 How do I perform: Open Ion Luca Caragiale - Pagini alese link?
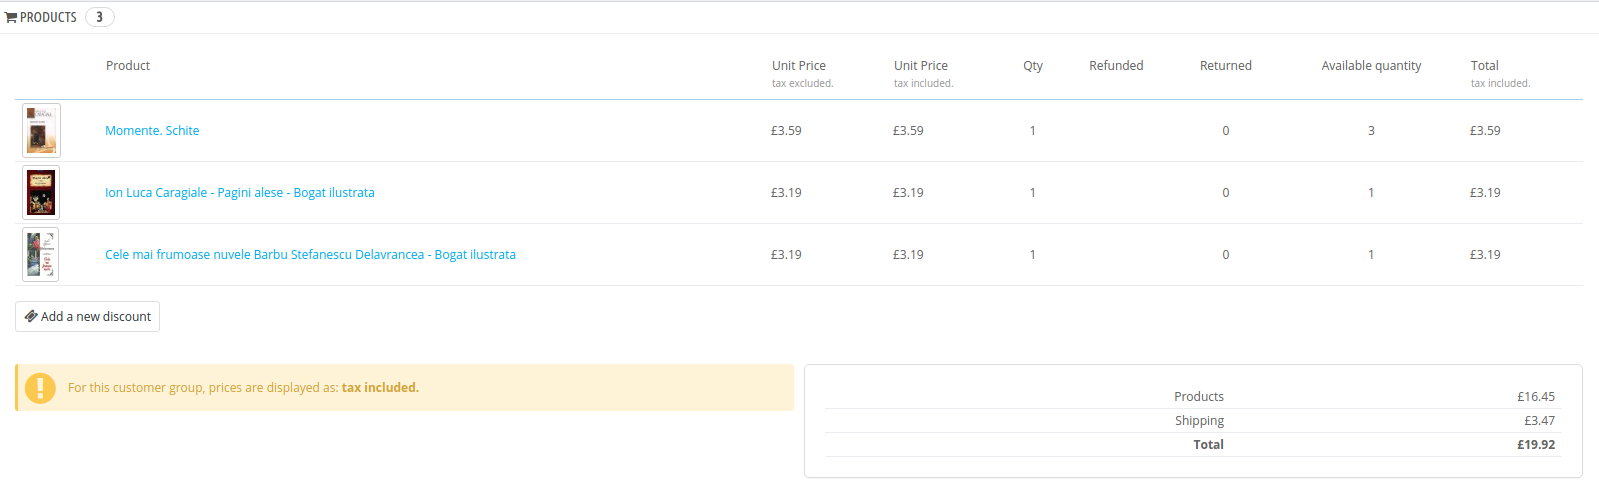(x=240, y=193)
